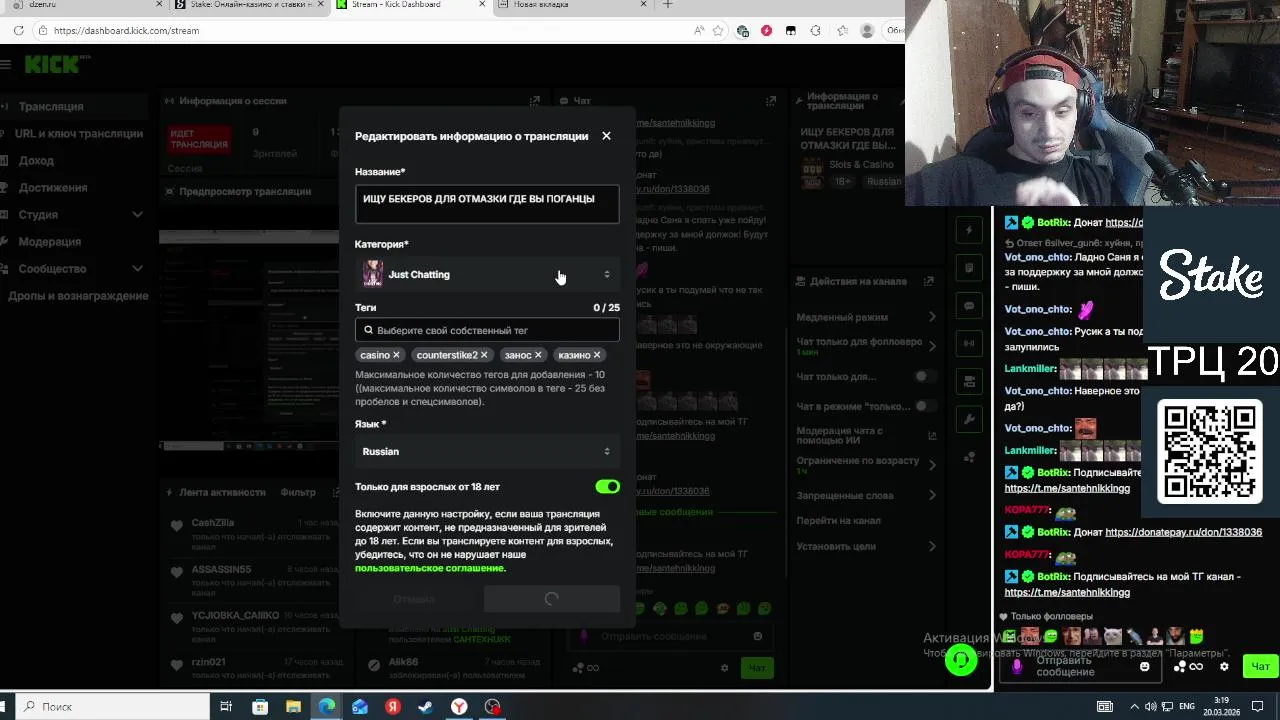Edit the stream title text field

click(x=487, y=203)
